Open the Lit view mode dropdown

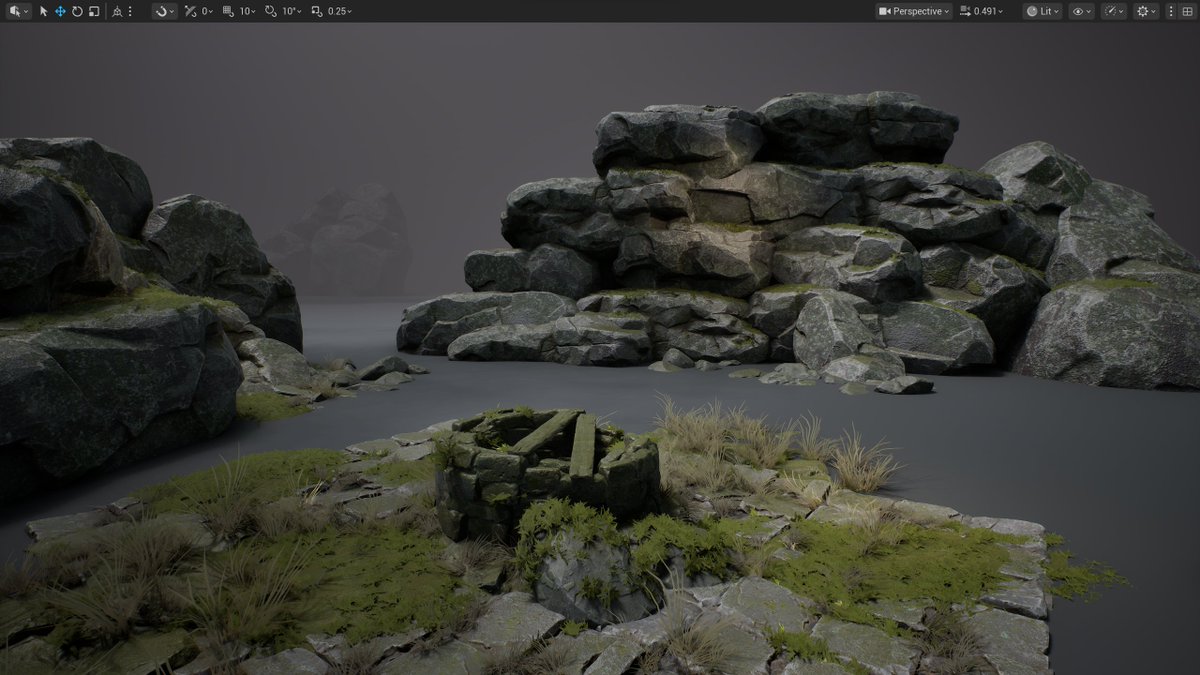click(x=1042, y=11)
